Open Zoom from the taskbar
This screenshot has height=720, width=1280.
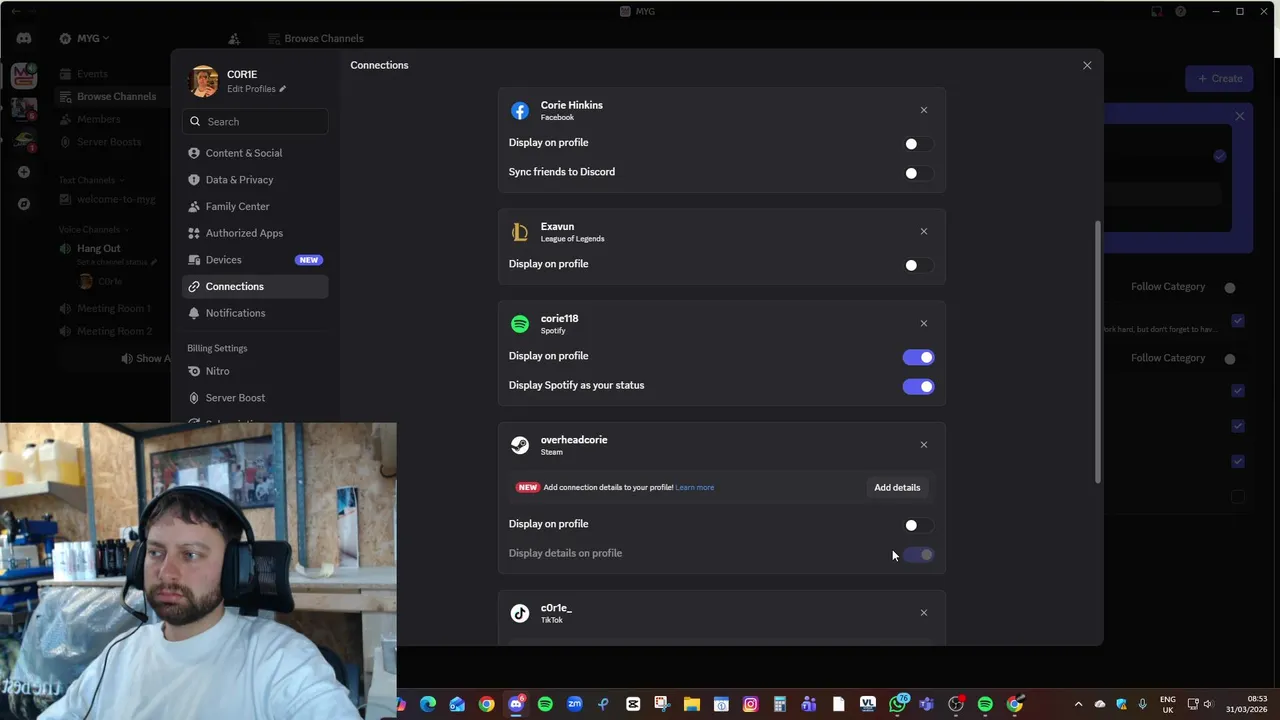(x=574, y=704)
